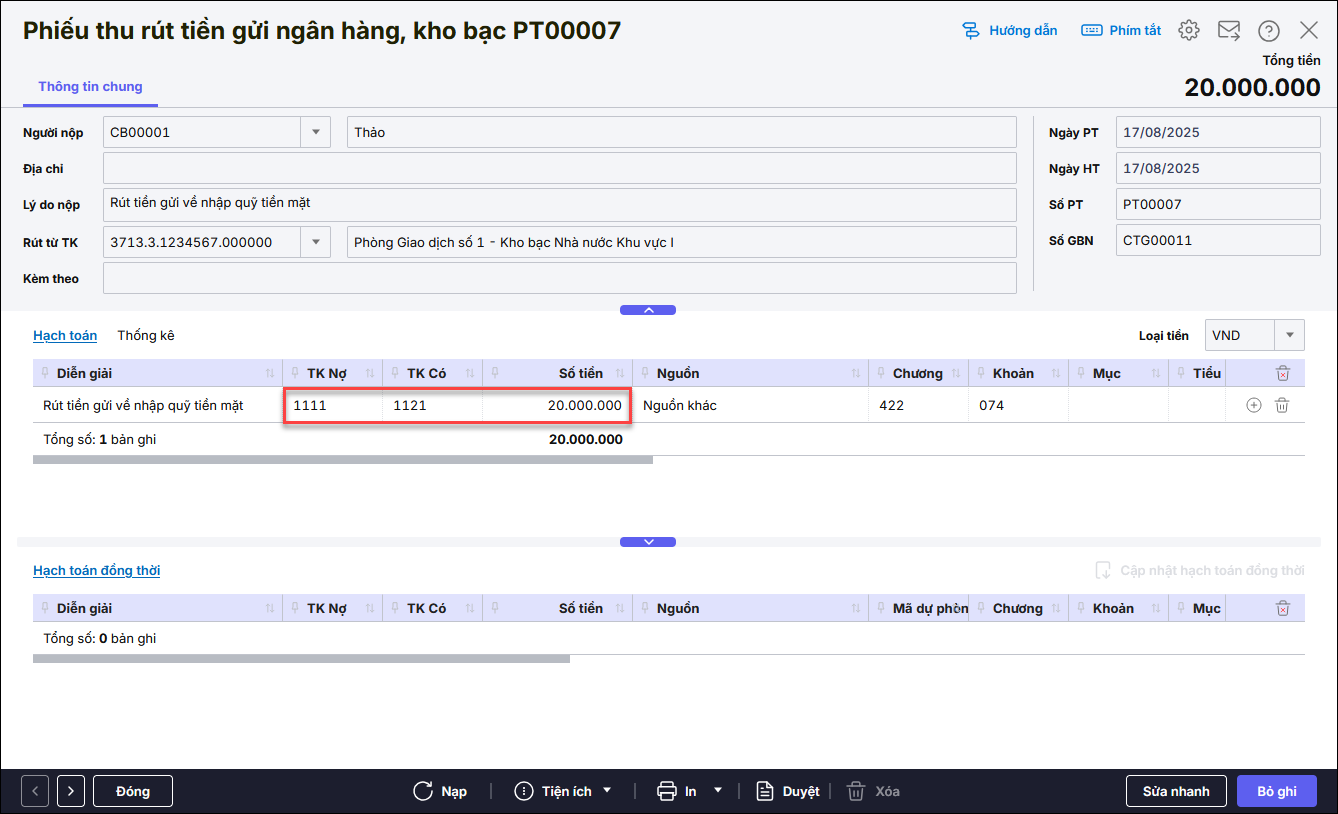Open the help question mark icon

point(1268,30)
